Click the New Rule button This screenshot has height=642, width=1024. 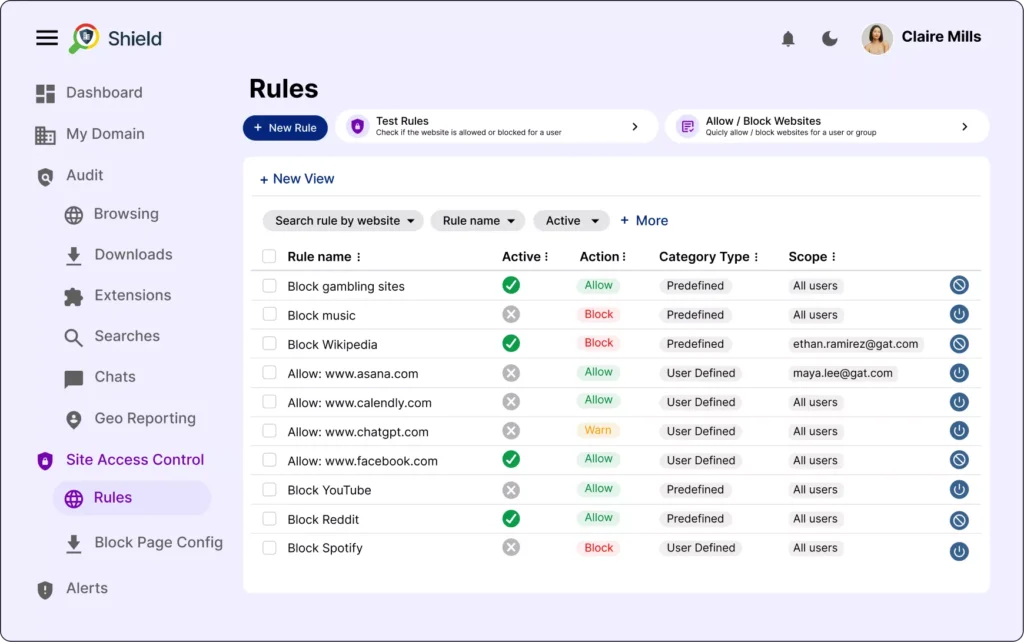coord(285,128)
